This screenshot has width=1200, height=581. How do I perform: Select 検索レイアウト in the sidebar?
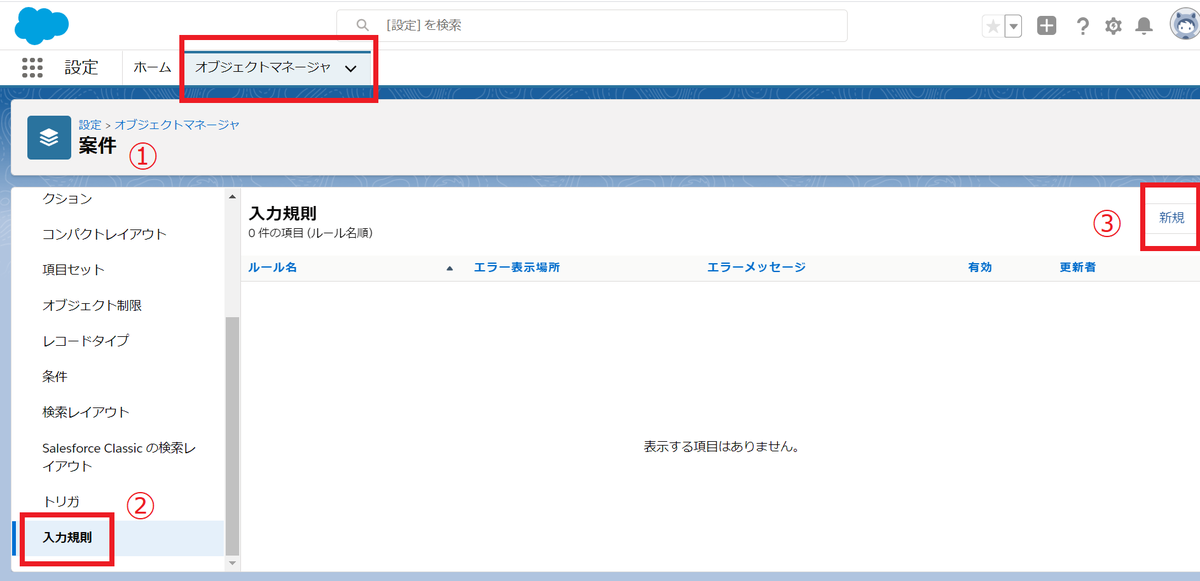tap(86, 412)
